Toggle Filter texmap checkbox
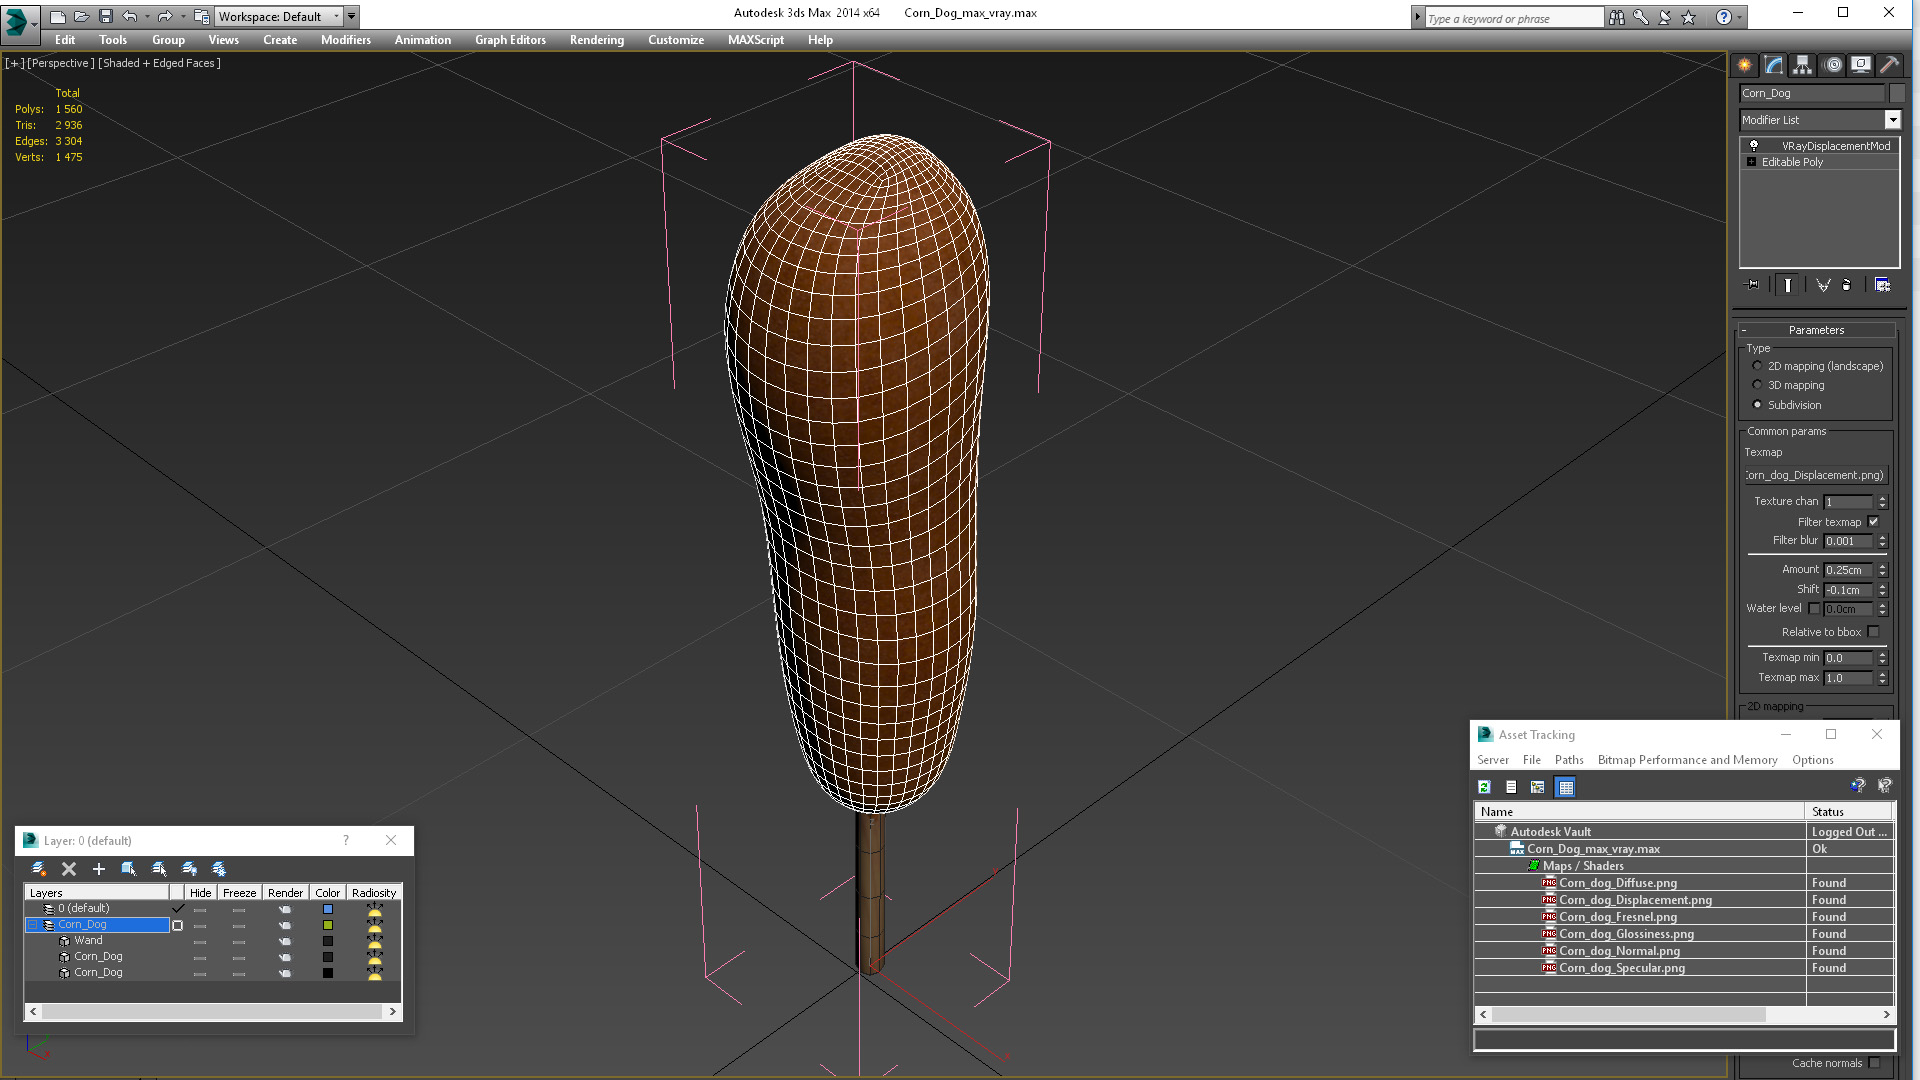Viewport: 1920px width, 1080px height. click(x=1874, y=521)
